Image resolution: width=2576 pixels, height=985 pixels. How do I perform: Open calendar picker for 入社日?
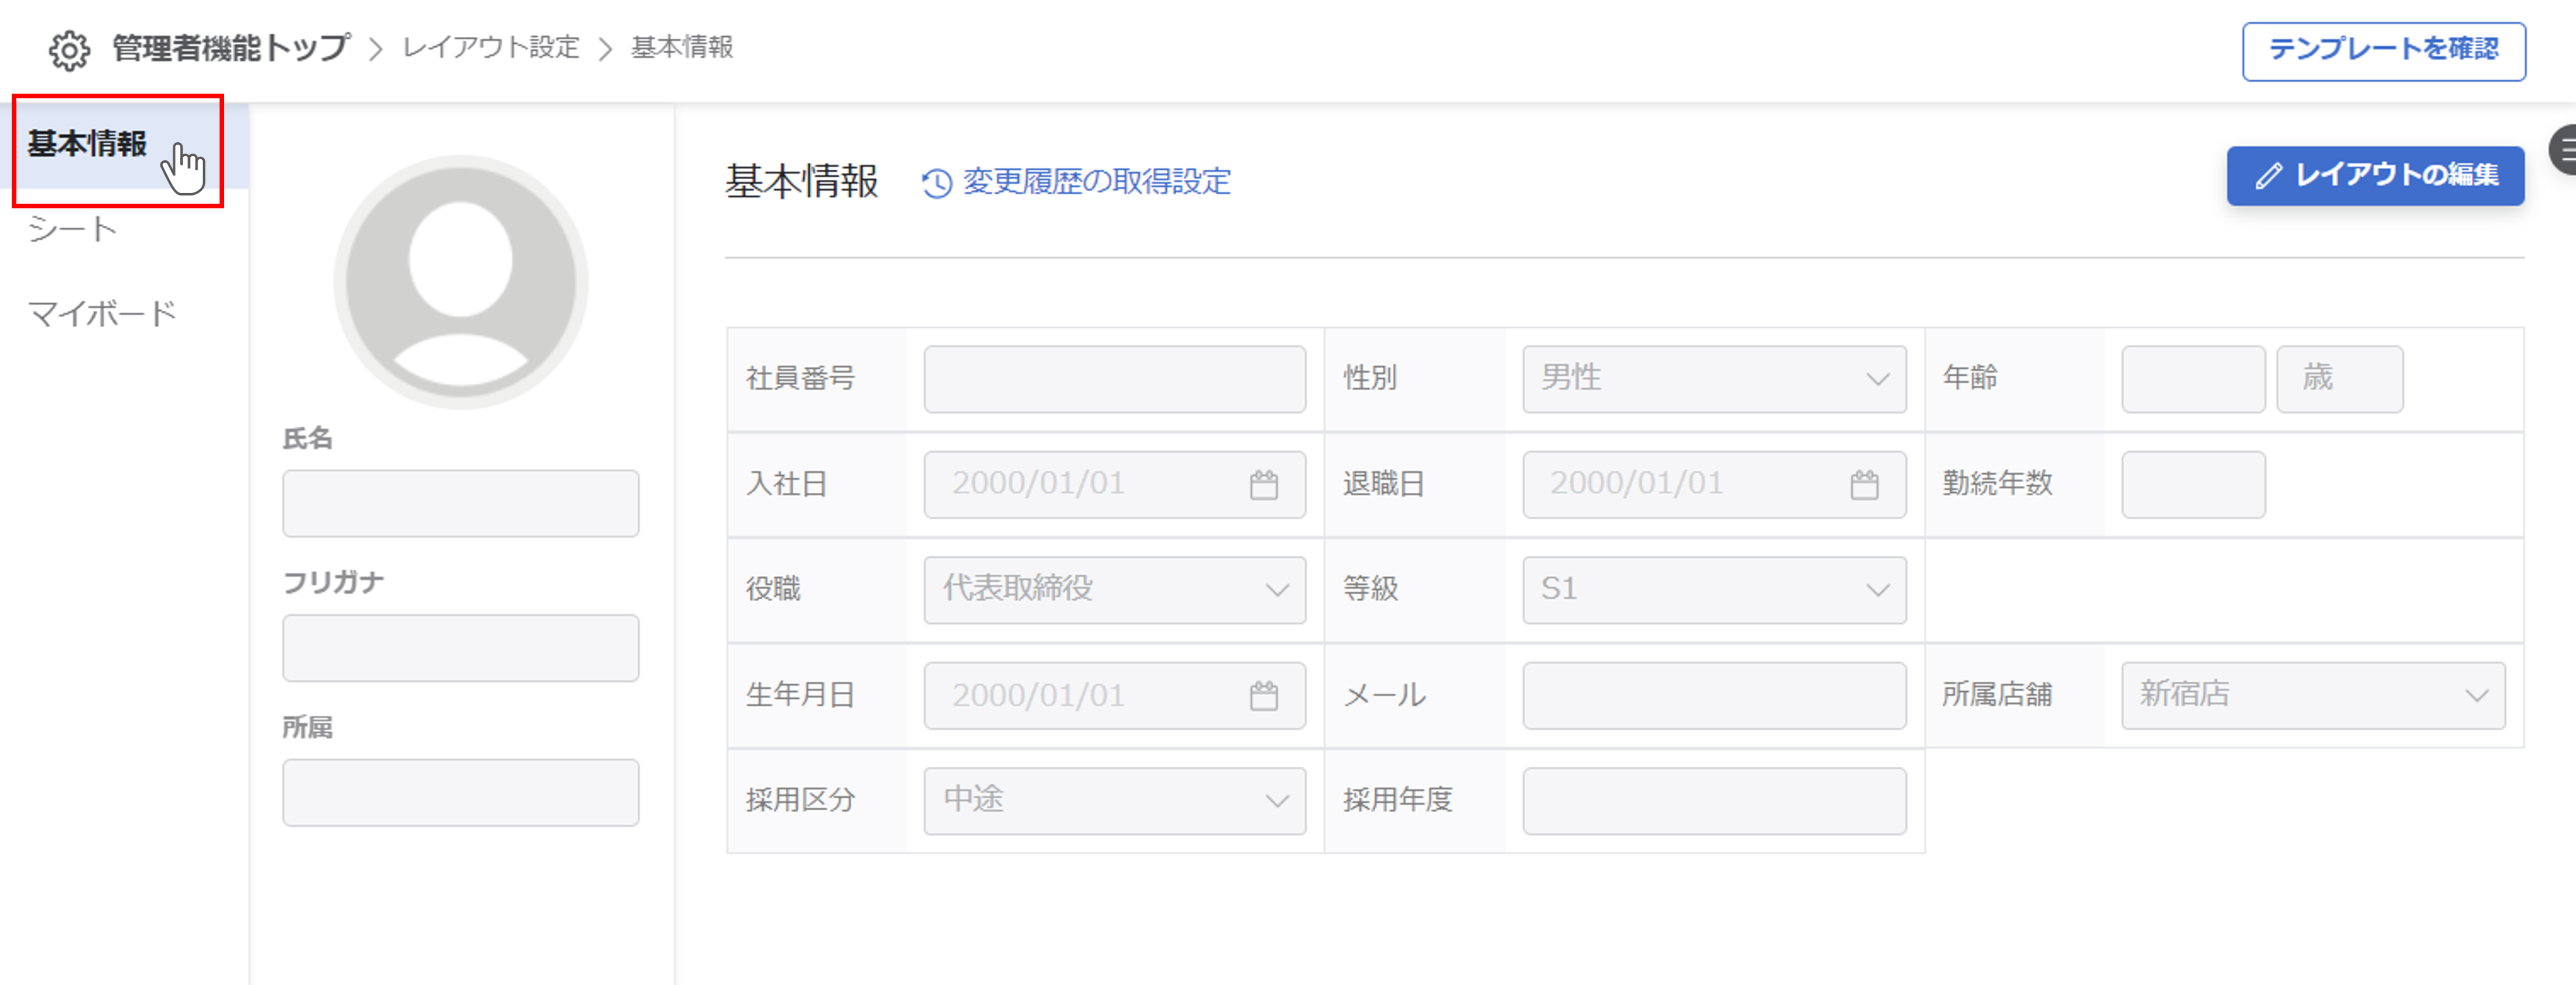(x=1263, y=485)
